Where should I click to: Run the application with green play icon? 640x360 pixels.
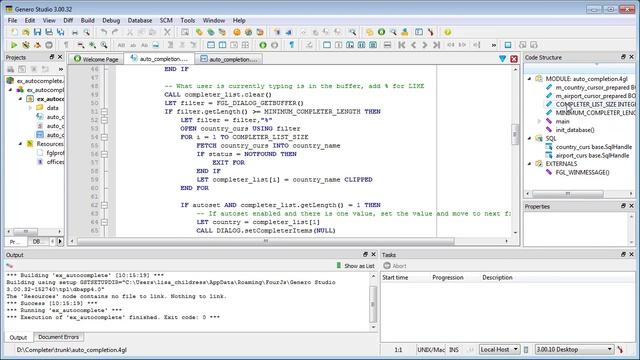click(14, 45)
